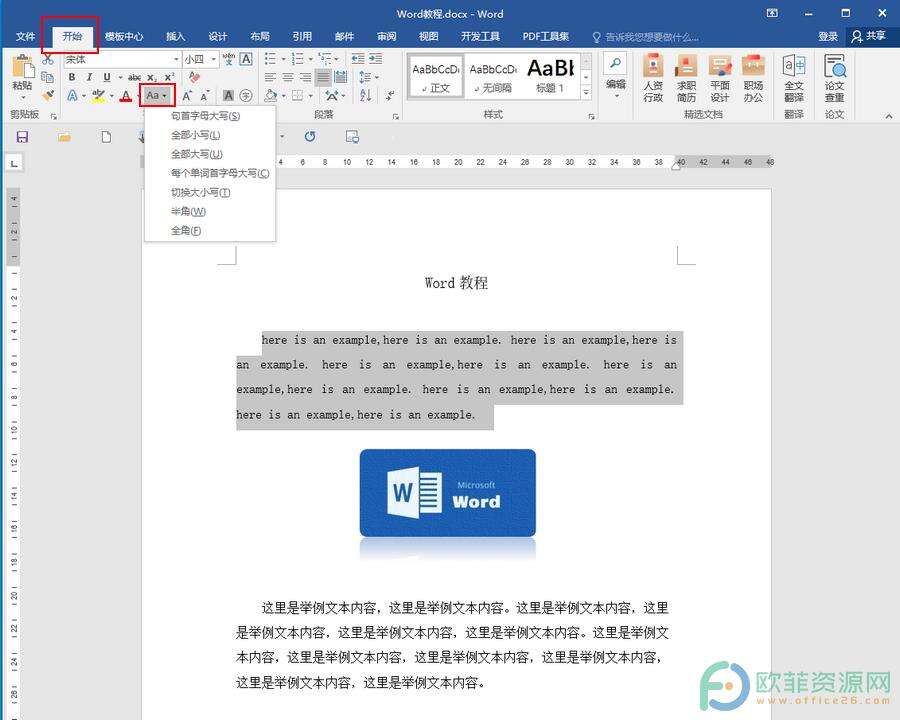Click the Save icon in the quick toolbar
This screenshot has height=720, width=900.
click(x=22, y=137)
